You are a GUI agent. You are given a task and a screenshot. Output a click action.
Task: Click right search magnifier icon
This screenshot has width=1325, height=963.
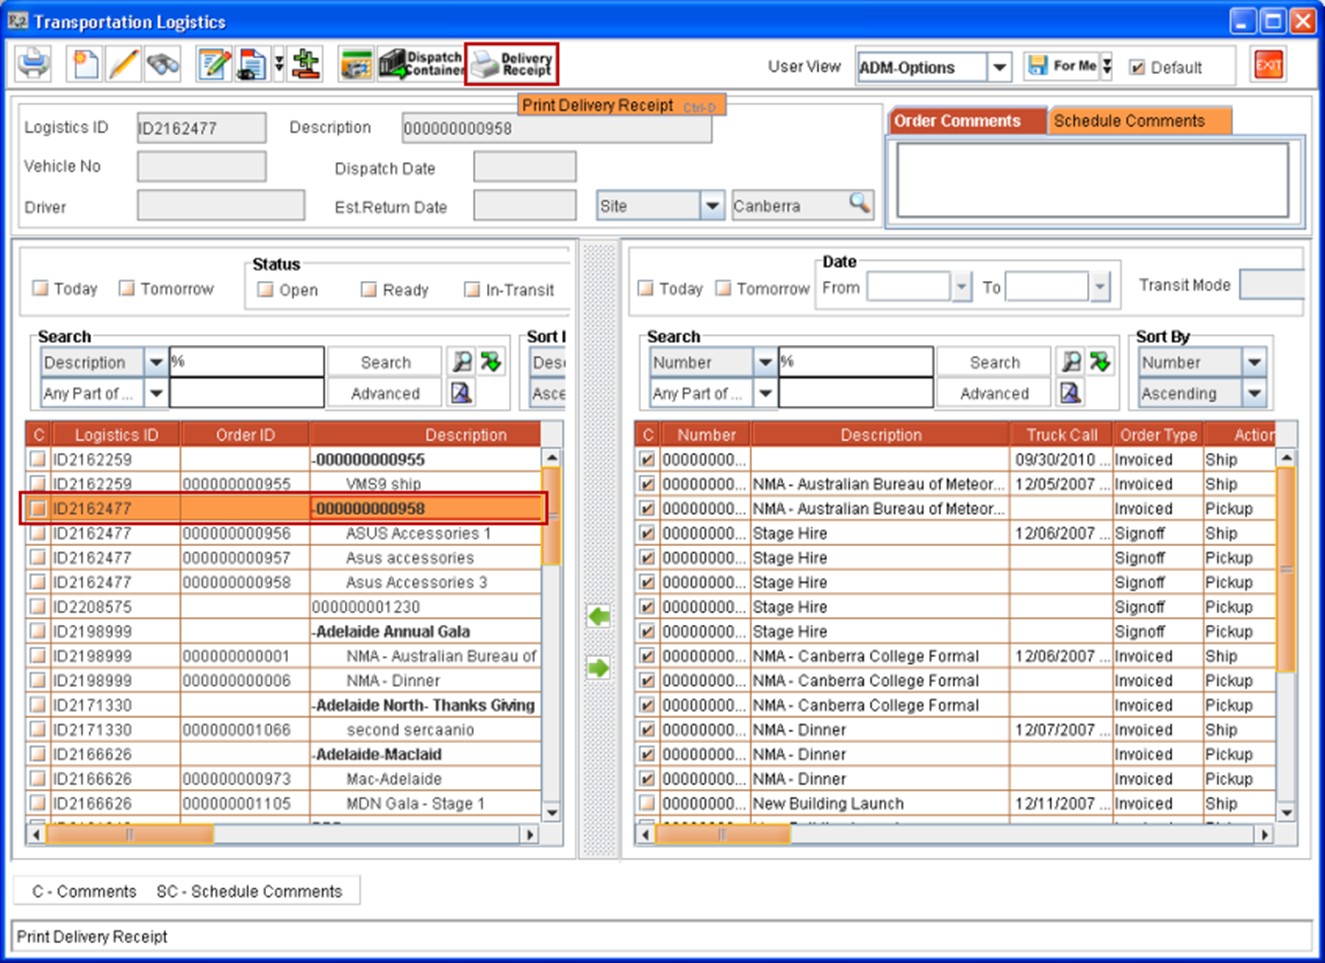tap(1071, 362)
